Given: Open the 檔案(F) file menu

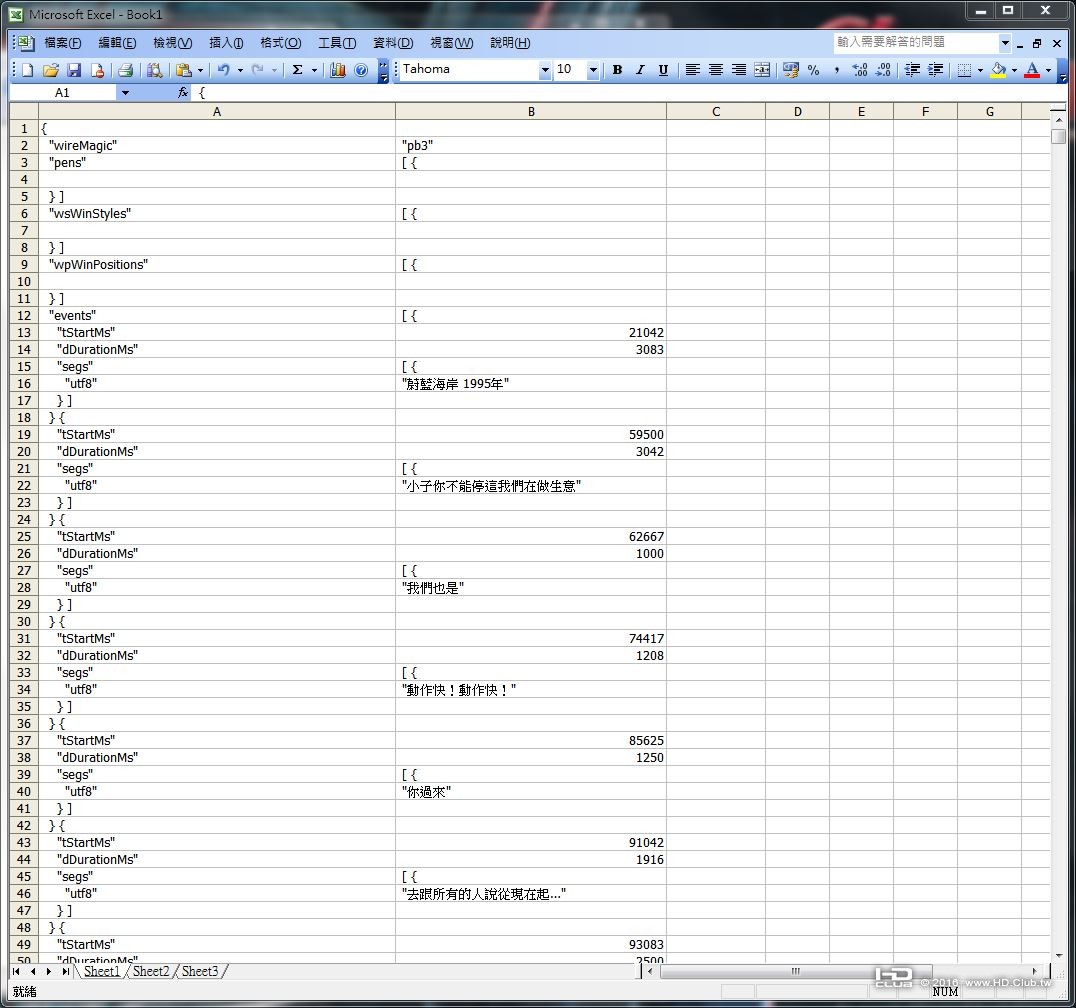Looking at the screenshot, I should coord(62,43).
